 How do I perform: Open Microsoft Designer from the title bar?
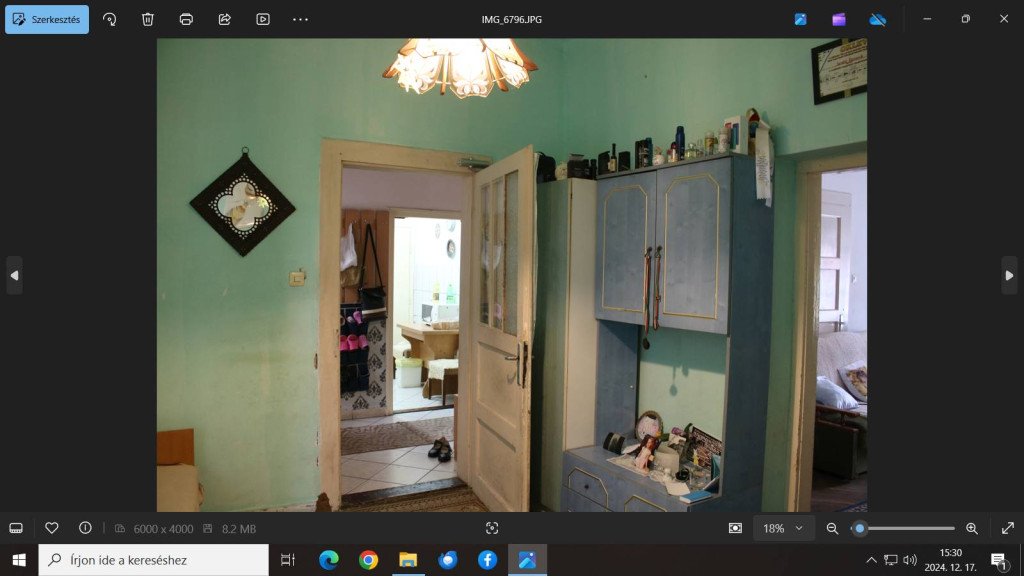click(x=800, y=19)
